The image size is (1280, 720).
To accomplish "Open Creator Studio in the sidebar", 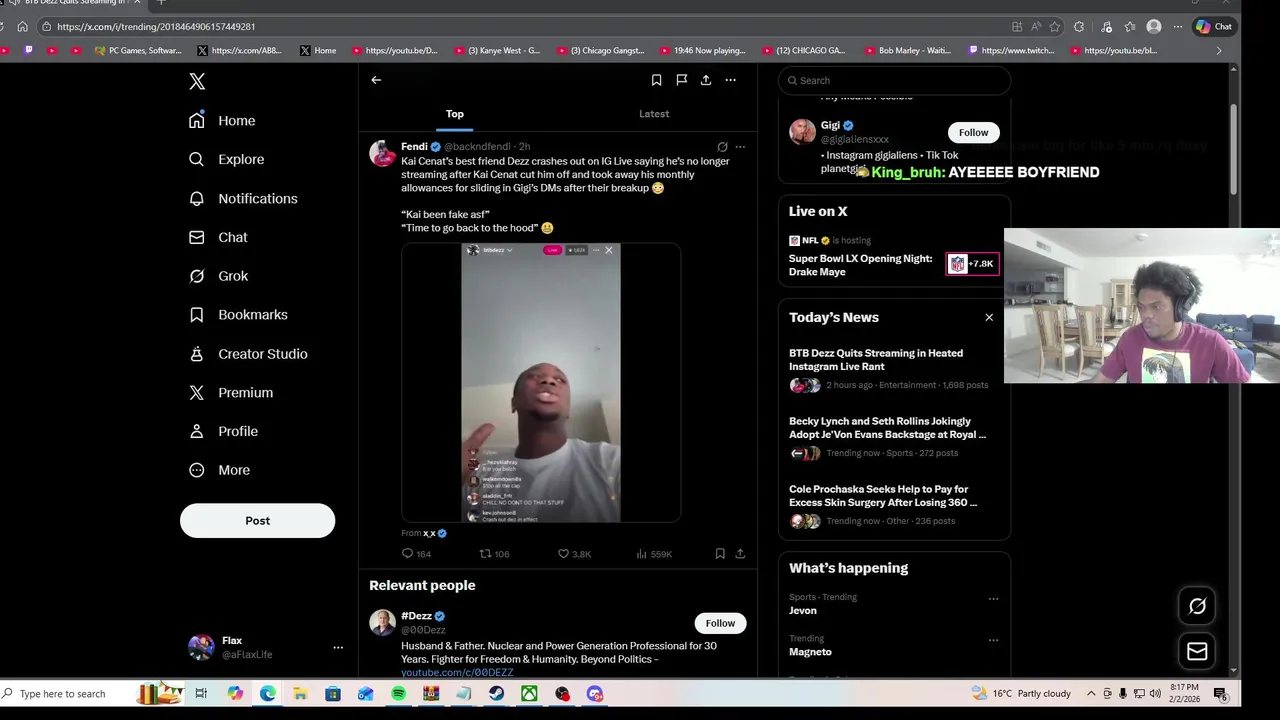I will pyautogui.click(x=248, y=354).
